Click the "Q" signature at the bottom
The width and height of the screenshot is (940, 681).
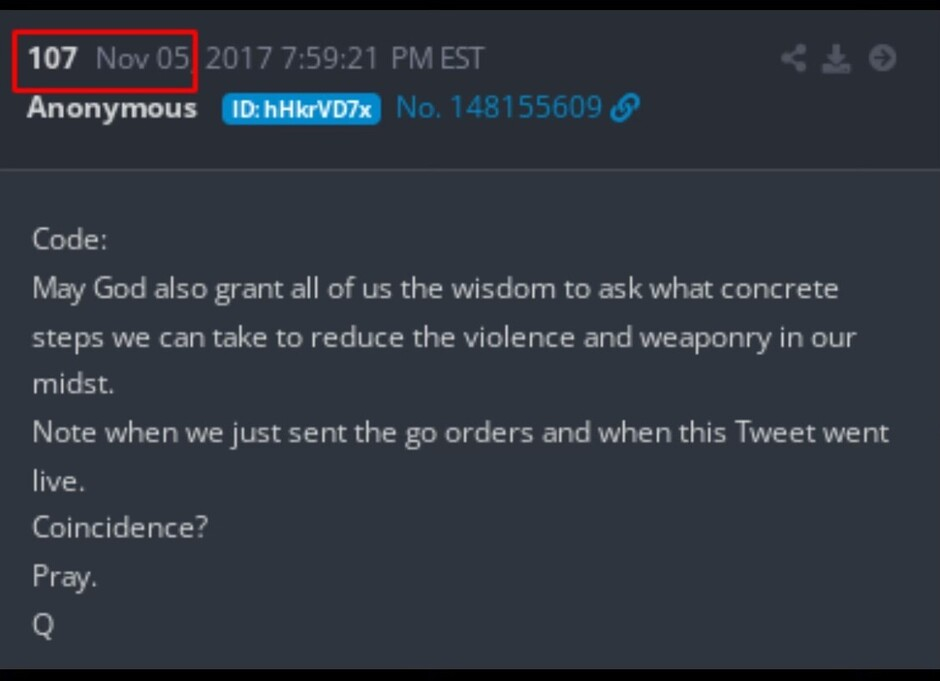pyautogui.click(x=43, y=626)
